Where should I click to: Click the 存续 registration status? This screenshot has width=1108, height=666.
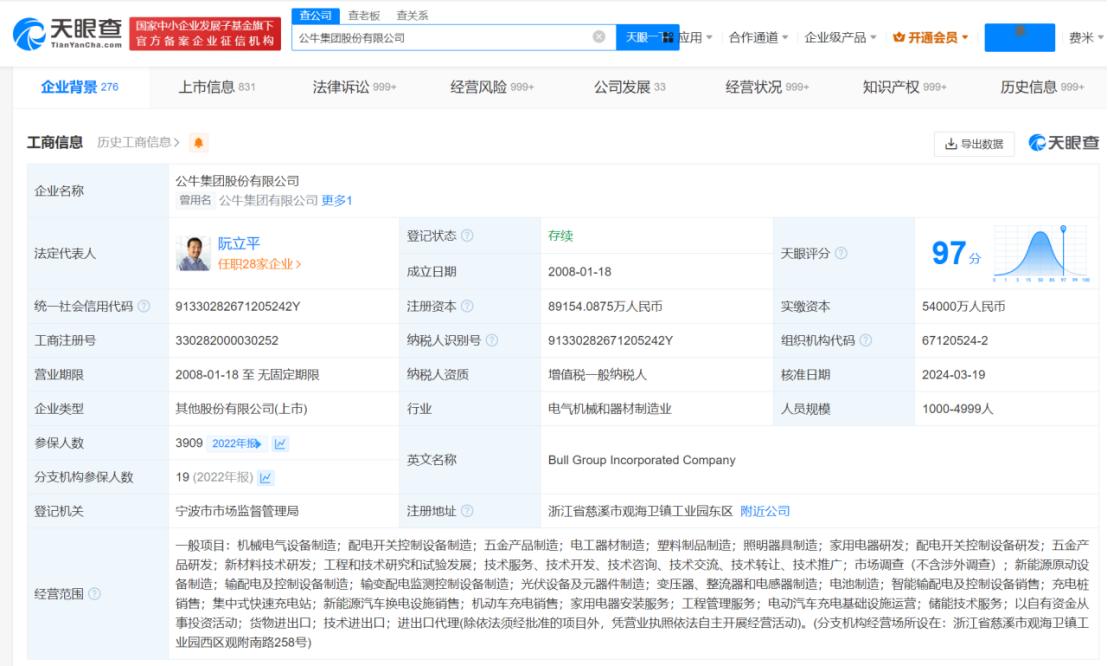[x=560, y=235]
